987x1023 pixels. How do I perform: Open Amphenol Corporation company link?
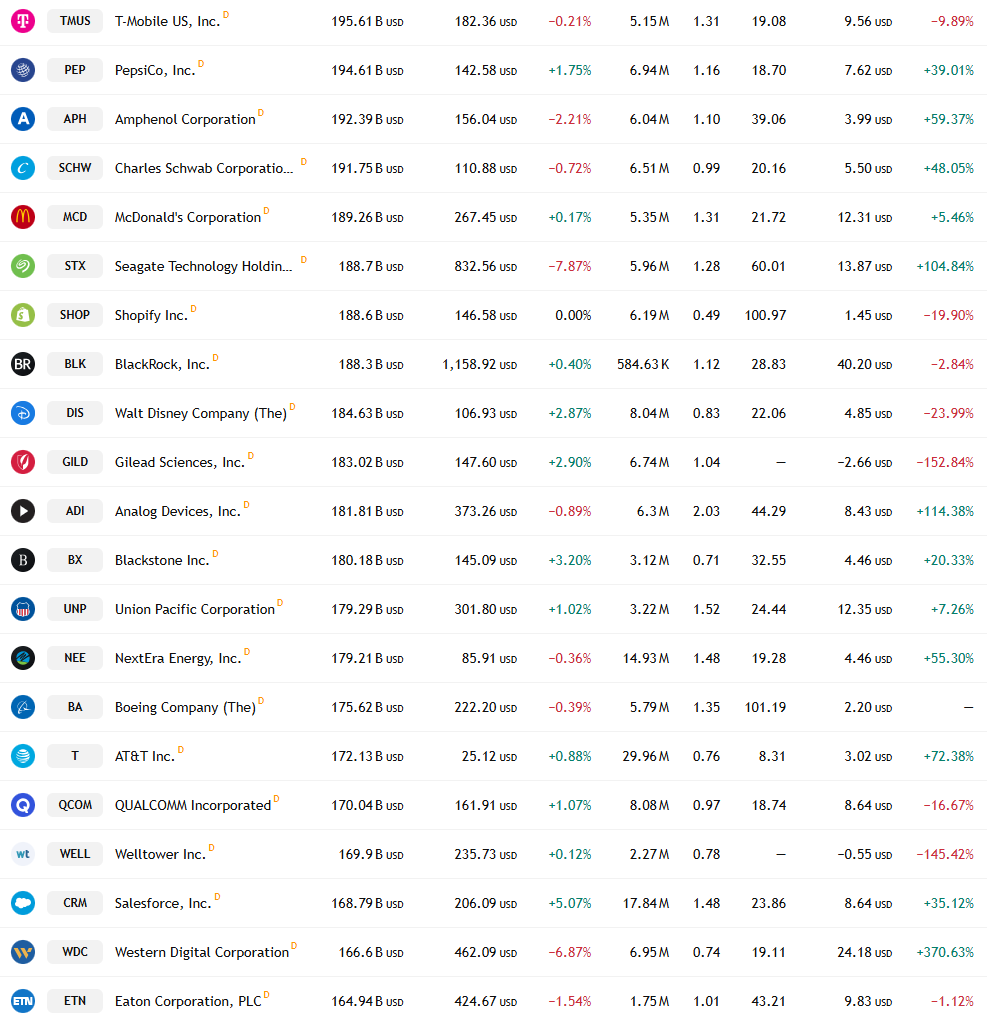click(185, 119)
